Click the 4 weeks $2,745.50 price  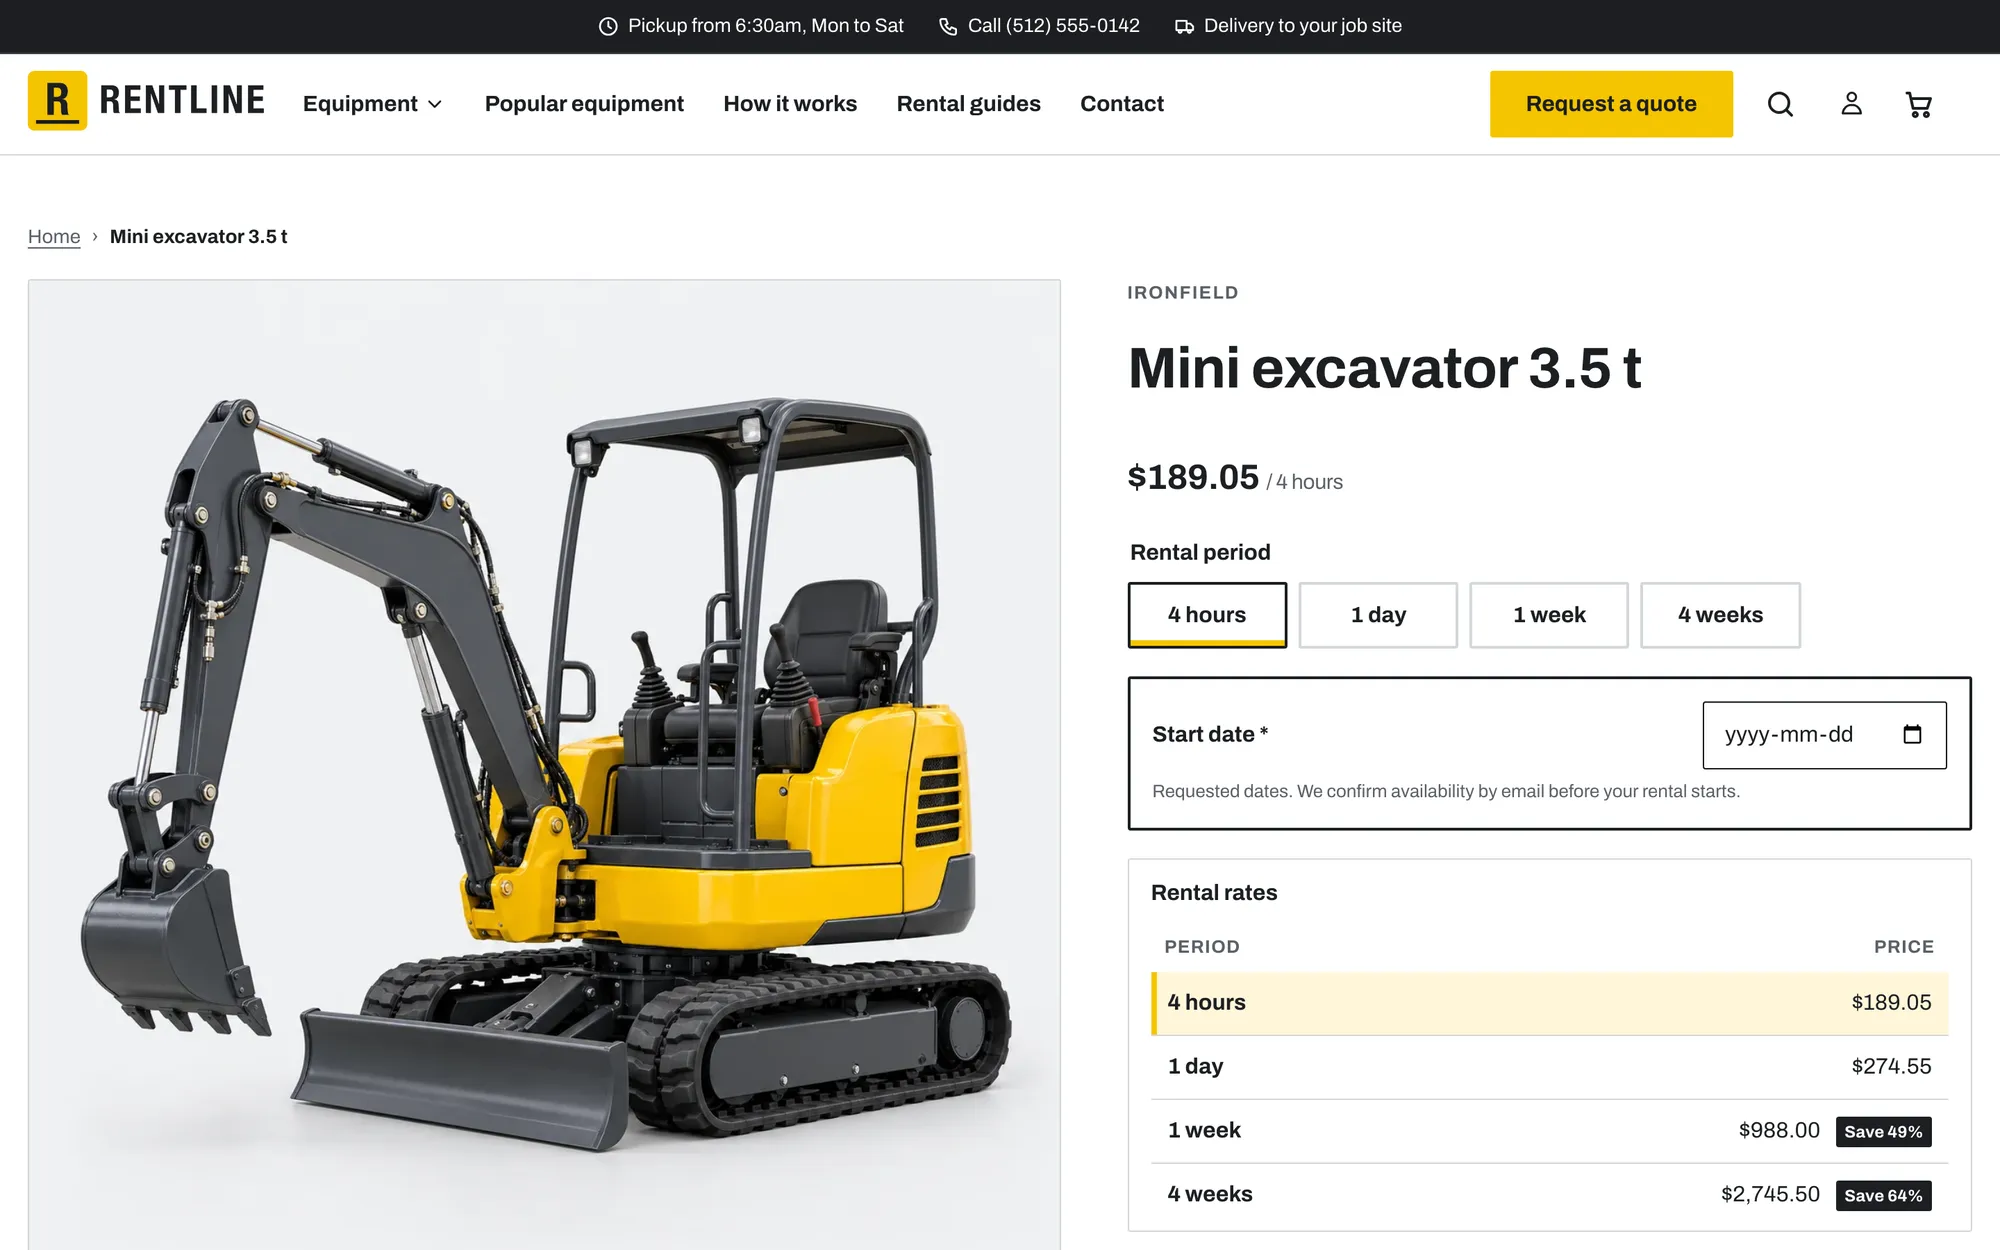[1770, 1195]
